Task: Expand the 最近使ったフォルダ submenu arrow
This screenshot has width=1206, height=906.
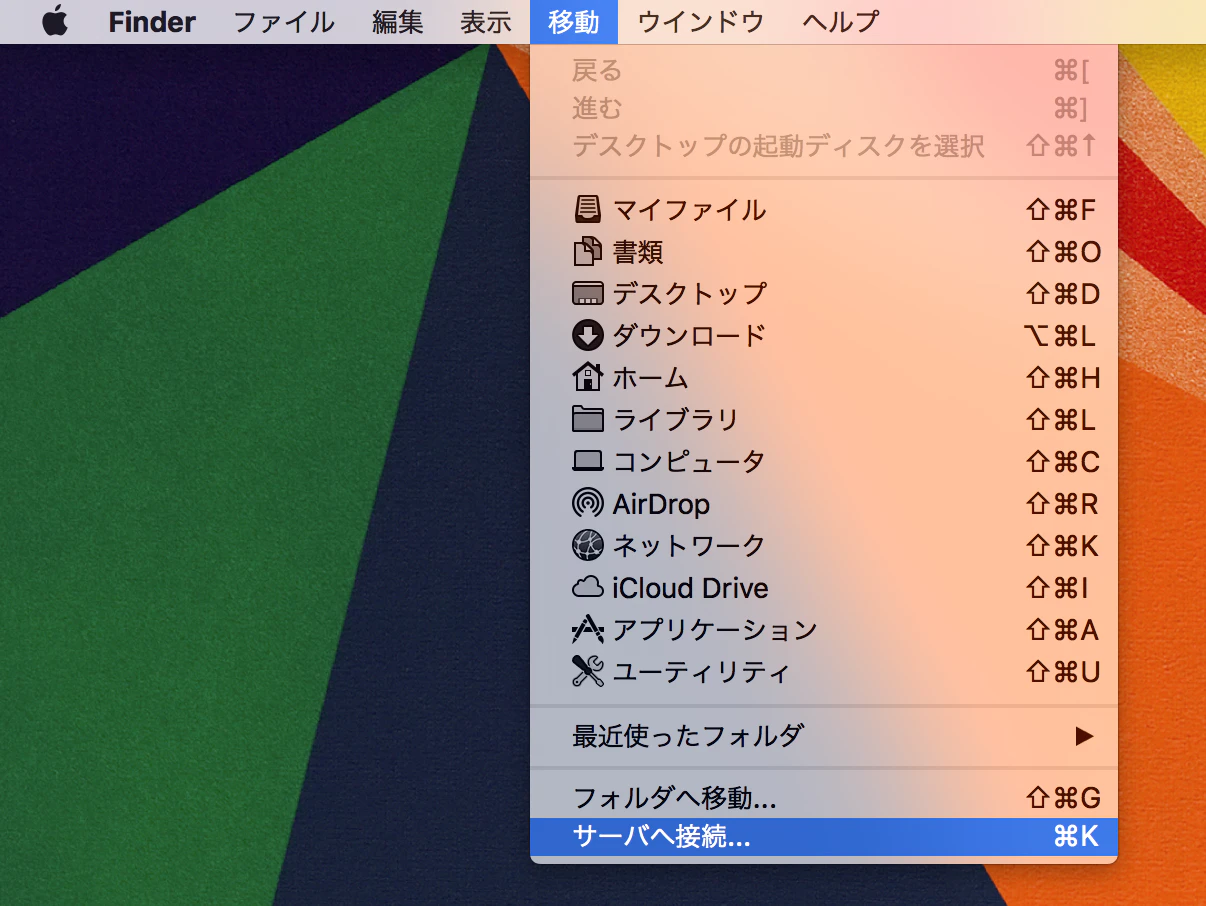Action: (x=1084, y=737)
